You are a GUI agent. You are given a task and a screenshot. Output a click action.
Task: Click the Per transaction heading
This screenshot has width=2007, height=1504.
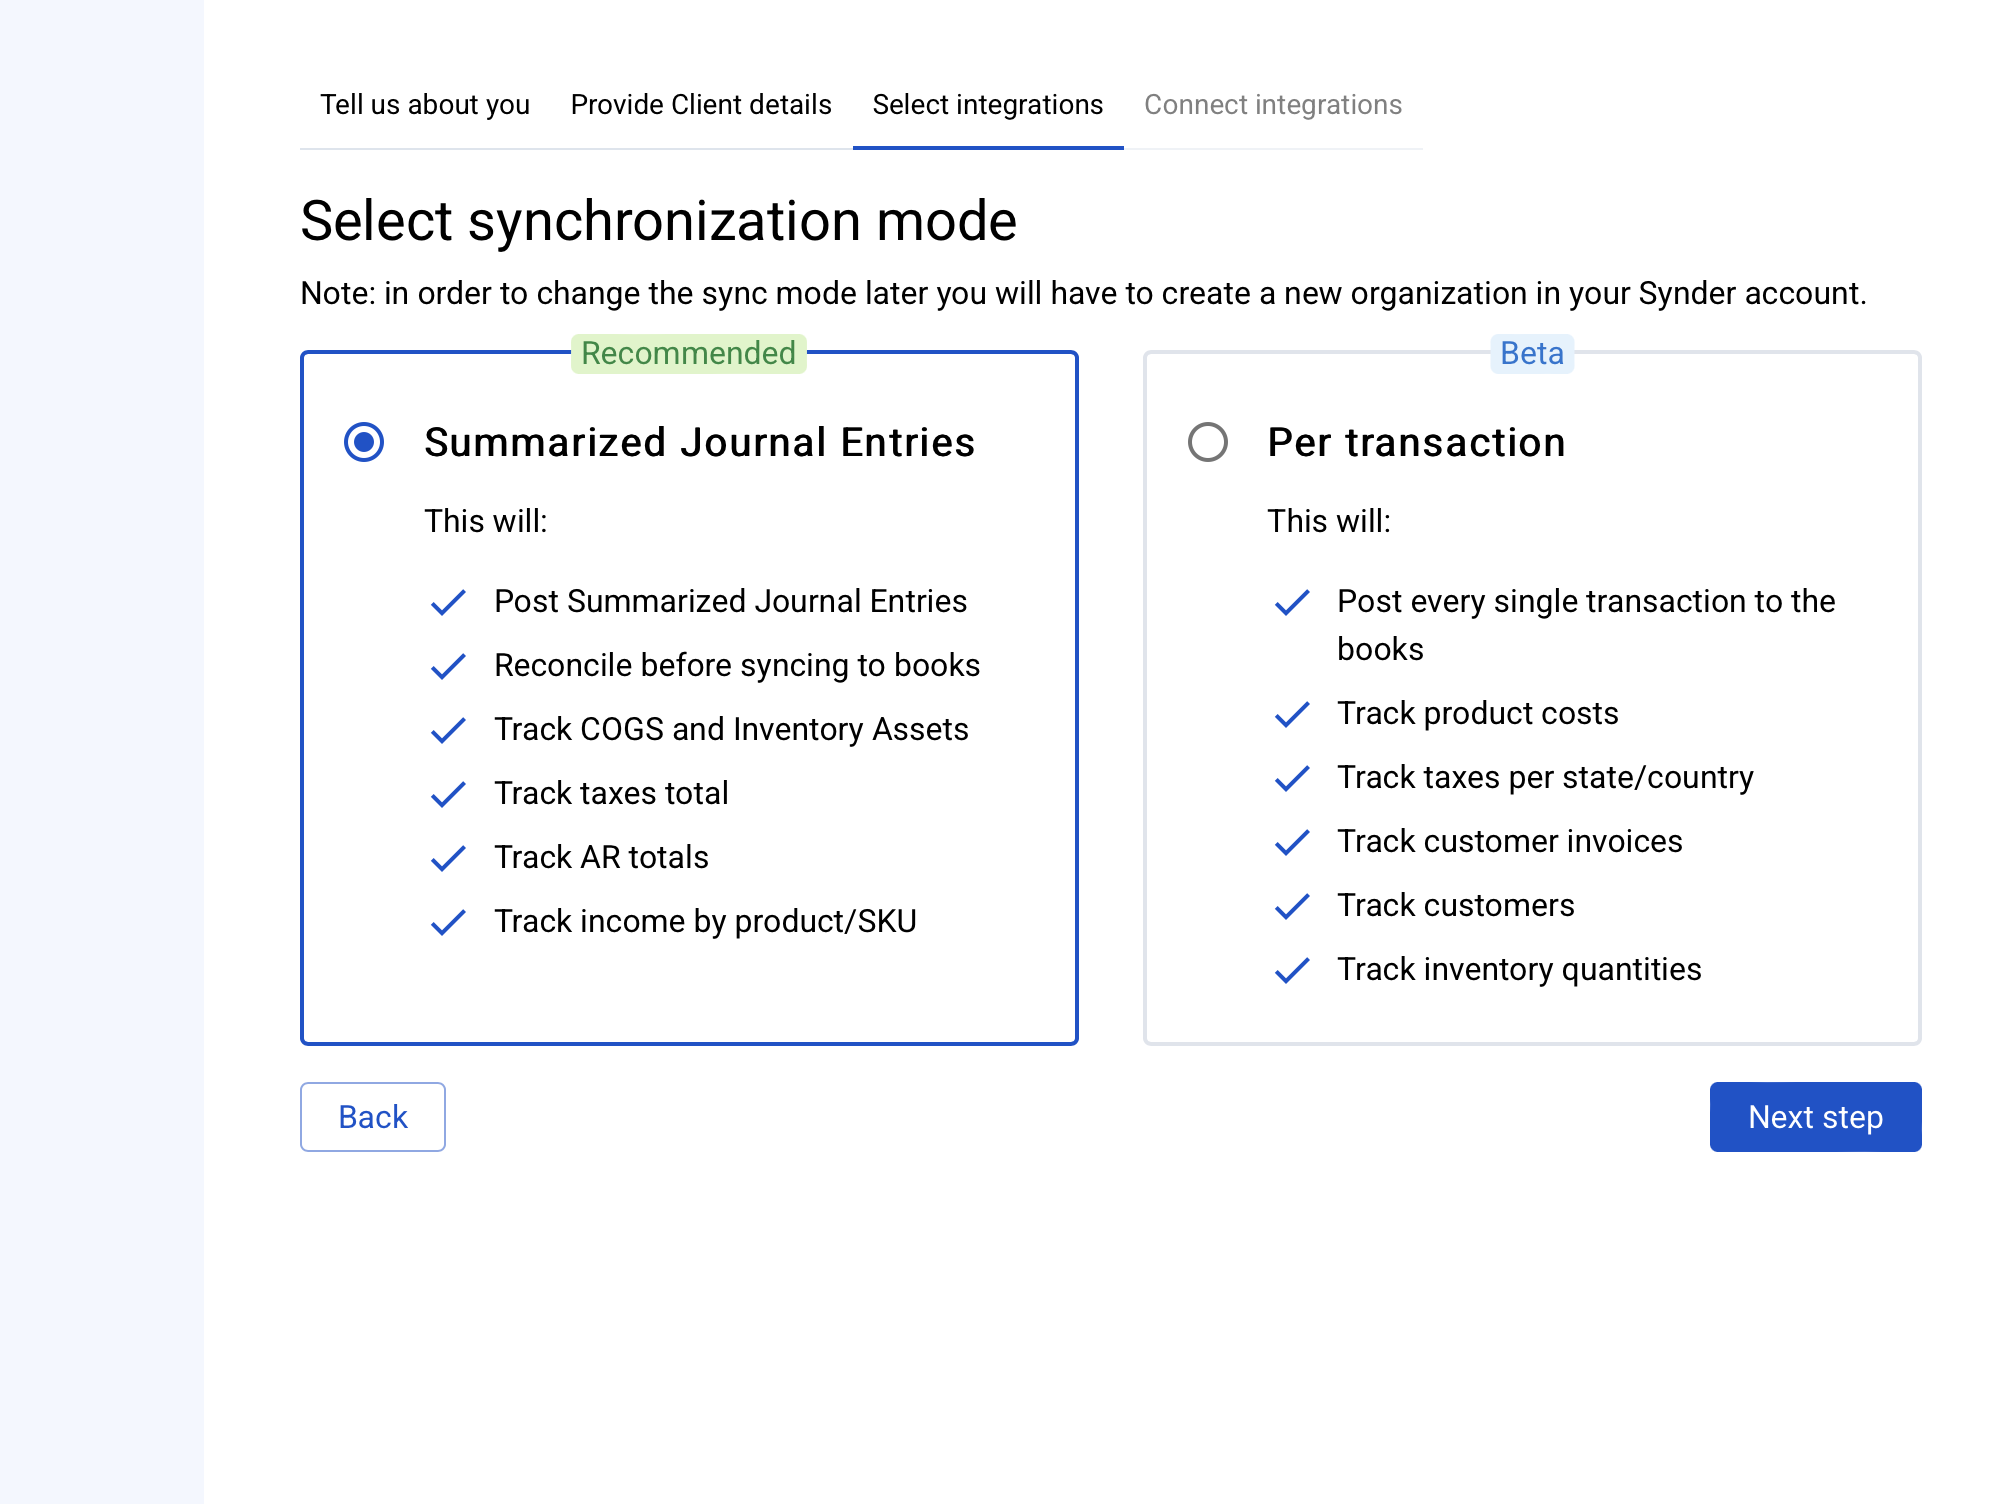point(1416,442)
